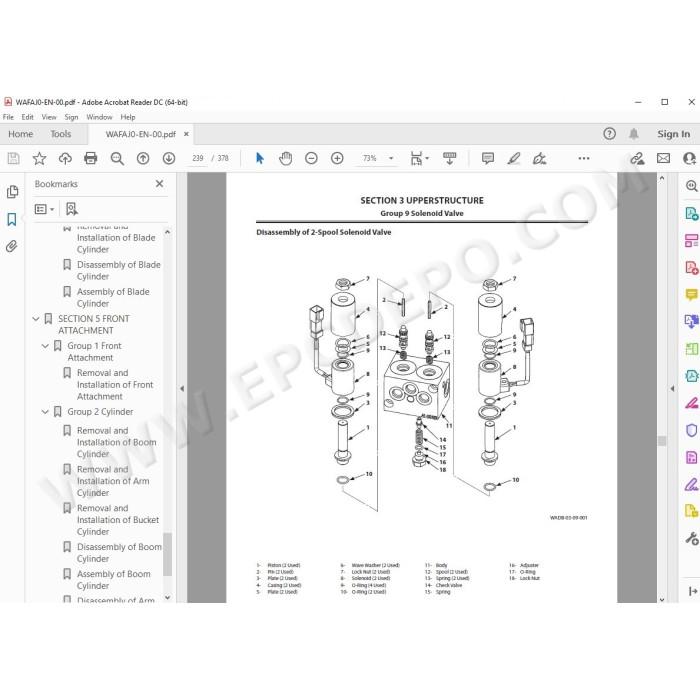
Task: Open More Tools wrench icon
Action: tap(692, 538)
